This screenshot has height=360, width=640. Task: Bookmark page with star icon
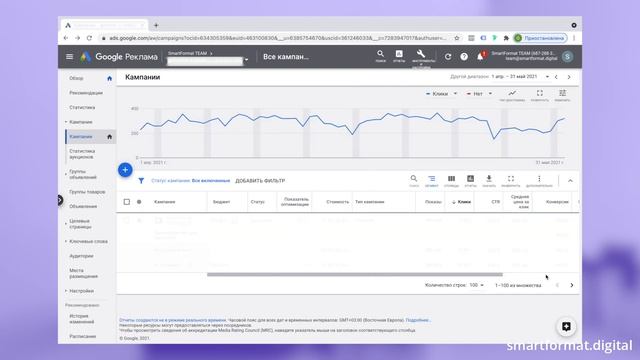(457, 38)
